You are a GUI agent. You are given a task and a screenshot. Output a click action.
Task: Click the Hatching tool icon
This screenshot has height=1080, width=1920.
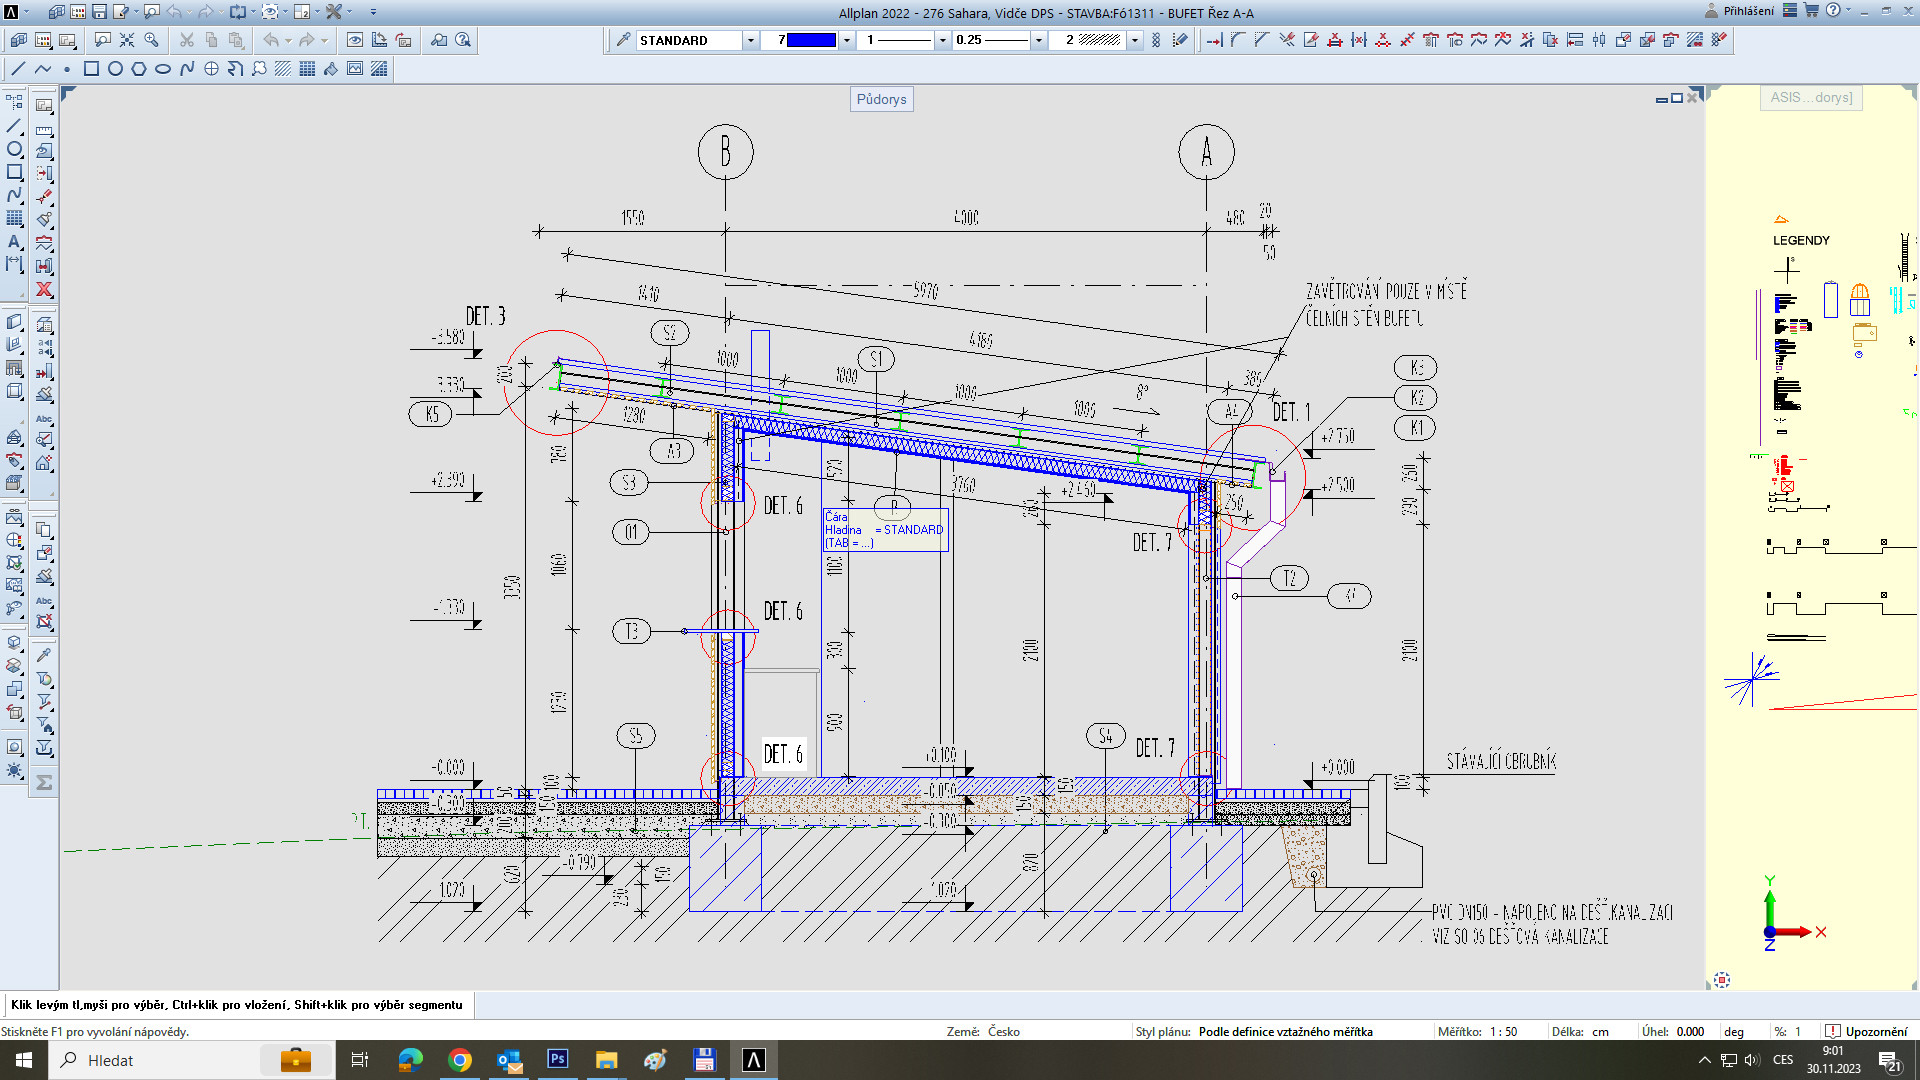(x=283, y=69)
